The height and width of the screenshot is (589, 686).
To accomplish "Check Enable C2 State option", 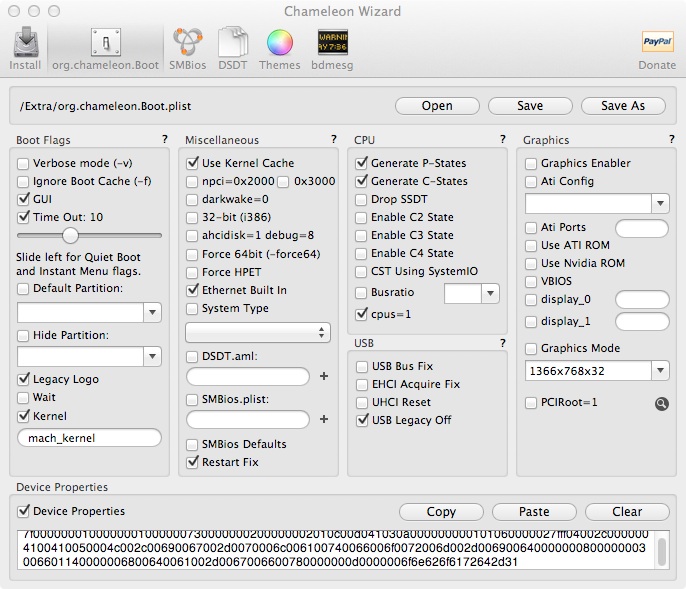I will [x=360, y=218].
